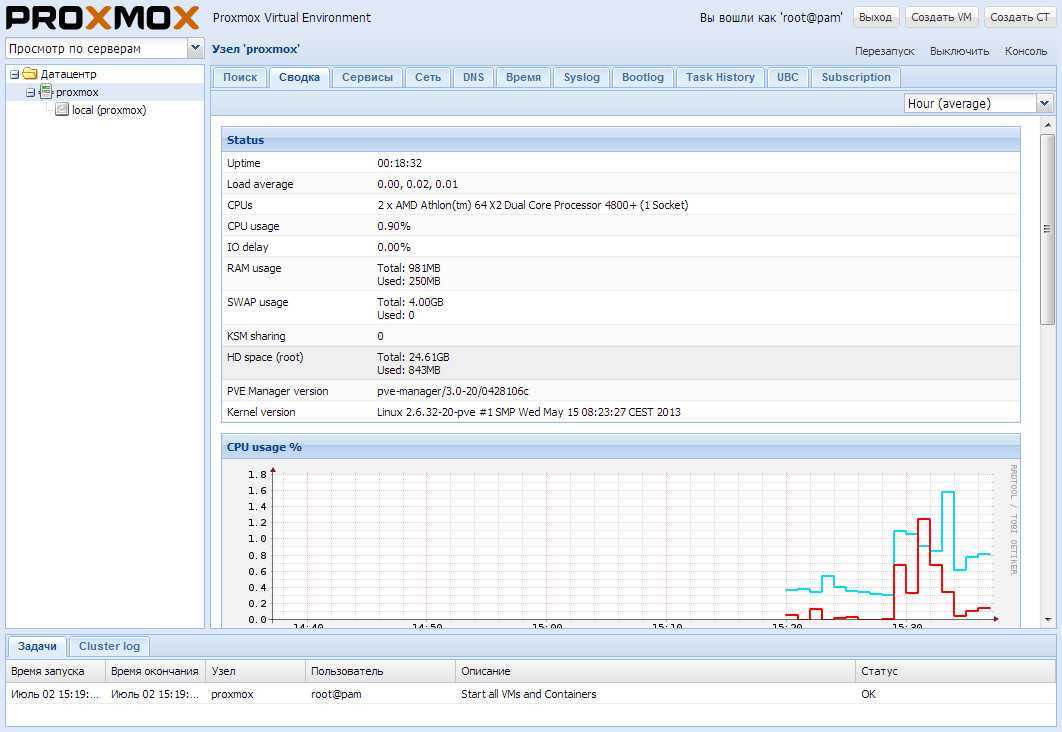Open the DNS tab
This screenshot has height=732, width=1062.
[473, 77]
